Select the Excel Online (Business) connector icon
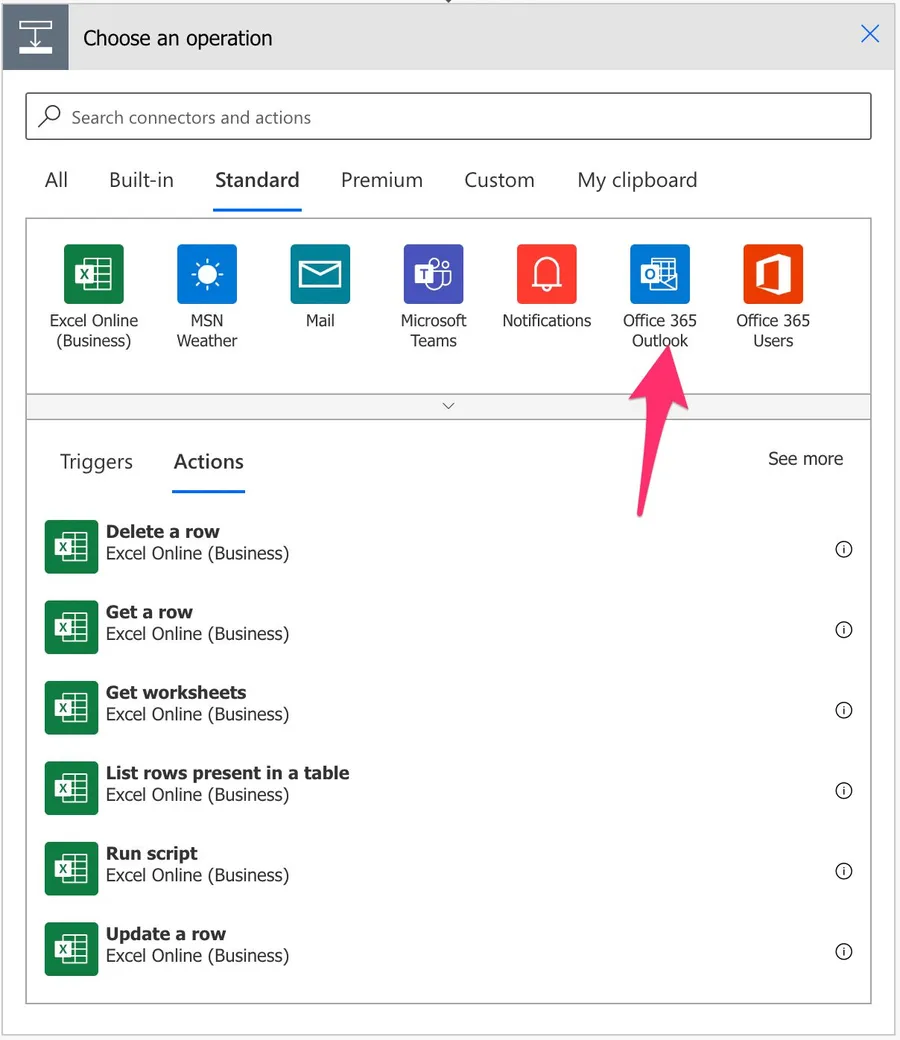The image size is (900, 1040). [x=94, y=274]
